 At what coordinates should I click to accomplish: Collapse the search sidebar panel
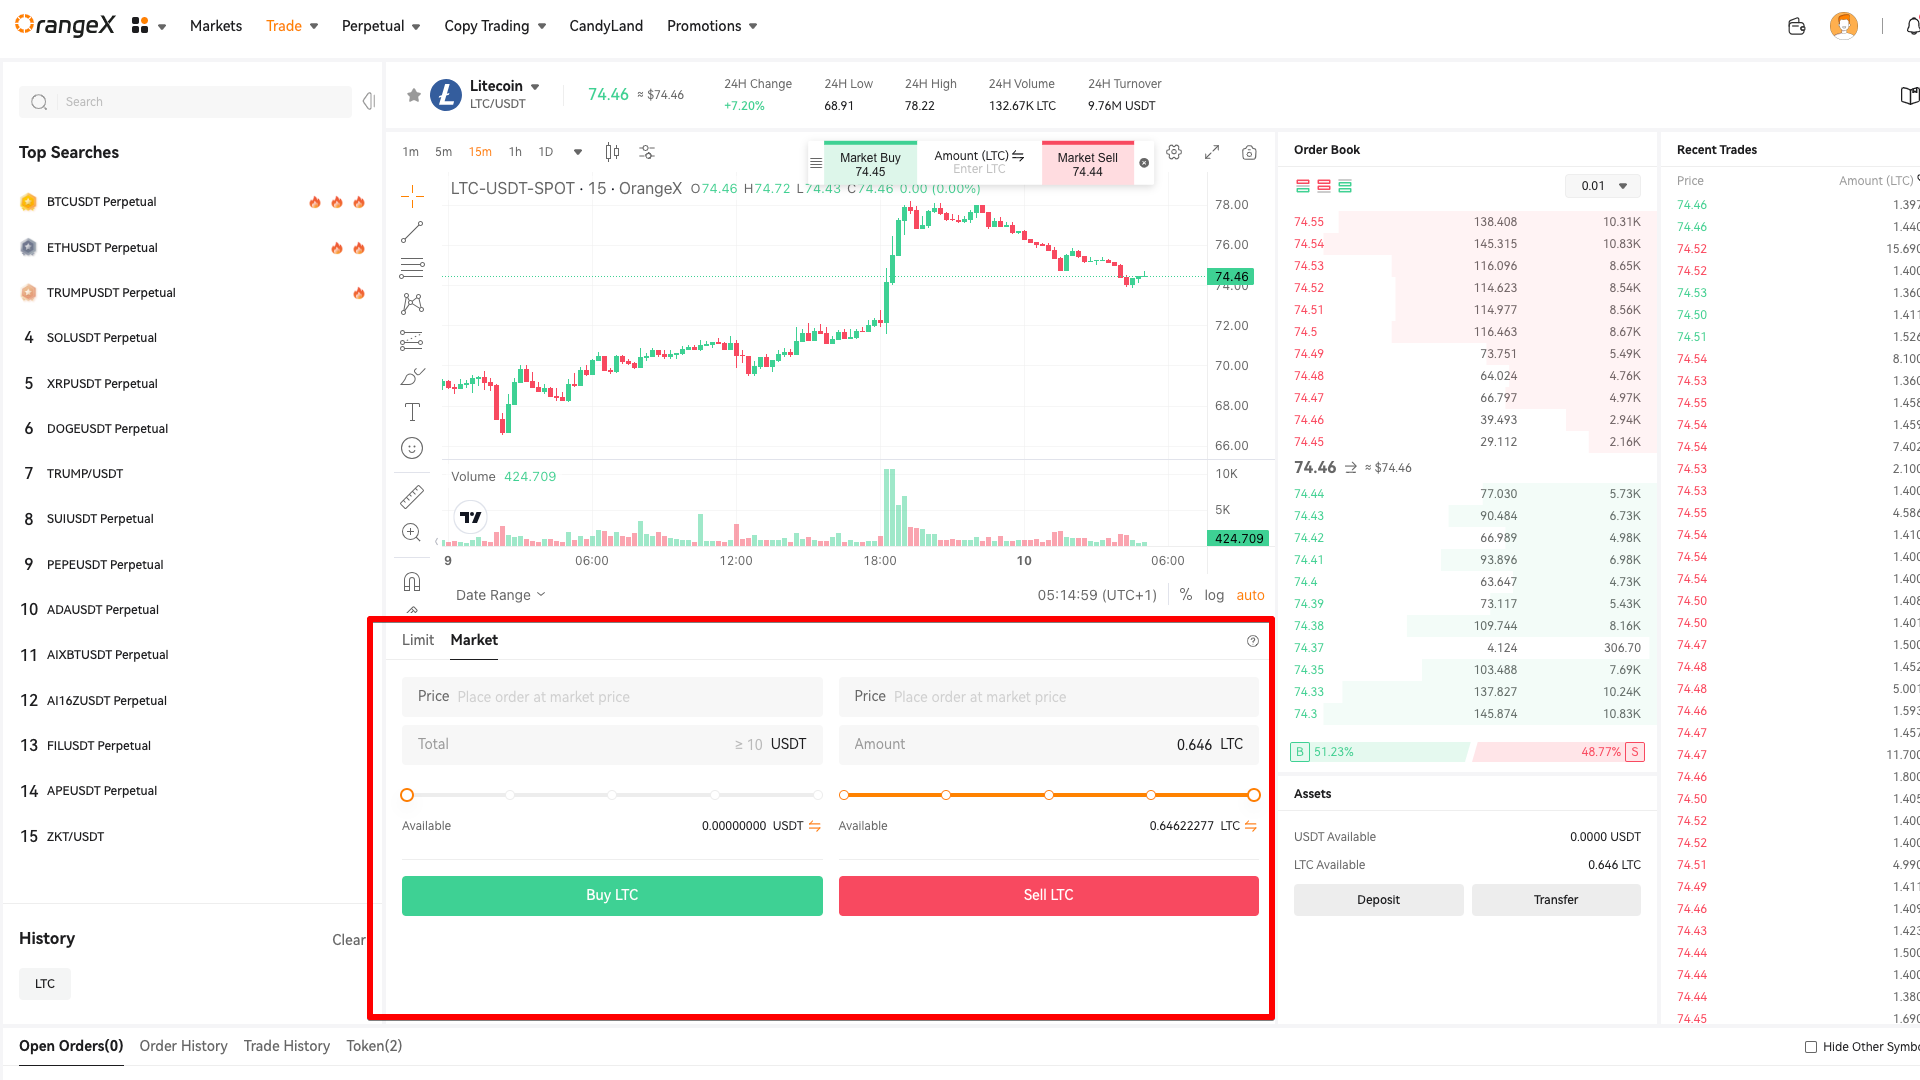[369, 101]
